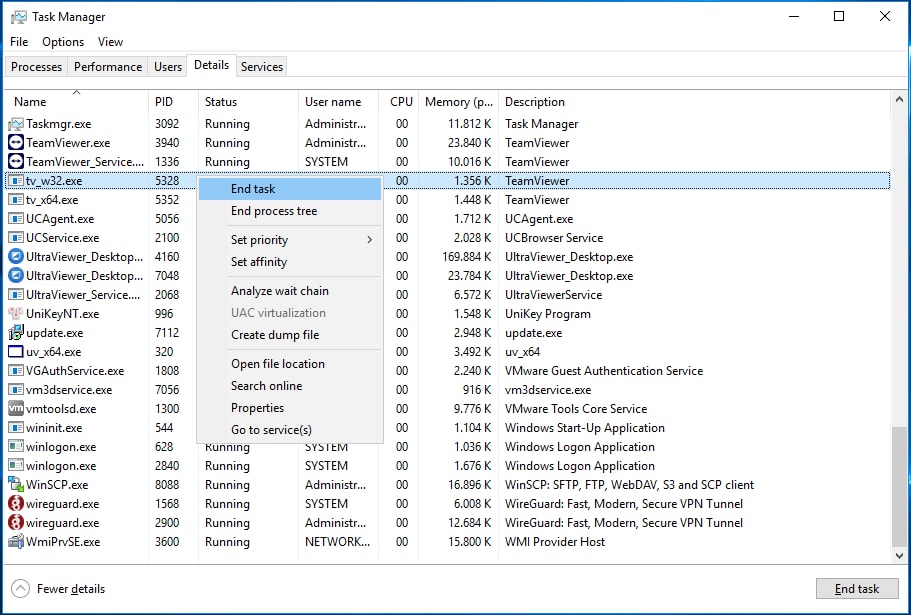This screenshot has height=615, width=911.
Task: Click the UniKeyNT.exe process icon
Action: pos(16,314)
